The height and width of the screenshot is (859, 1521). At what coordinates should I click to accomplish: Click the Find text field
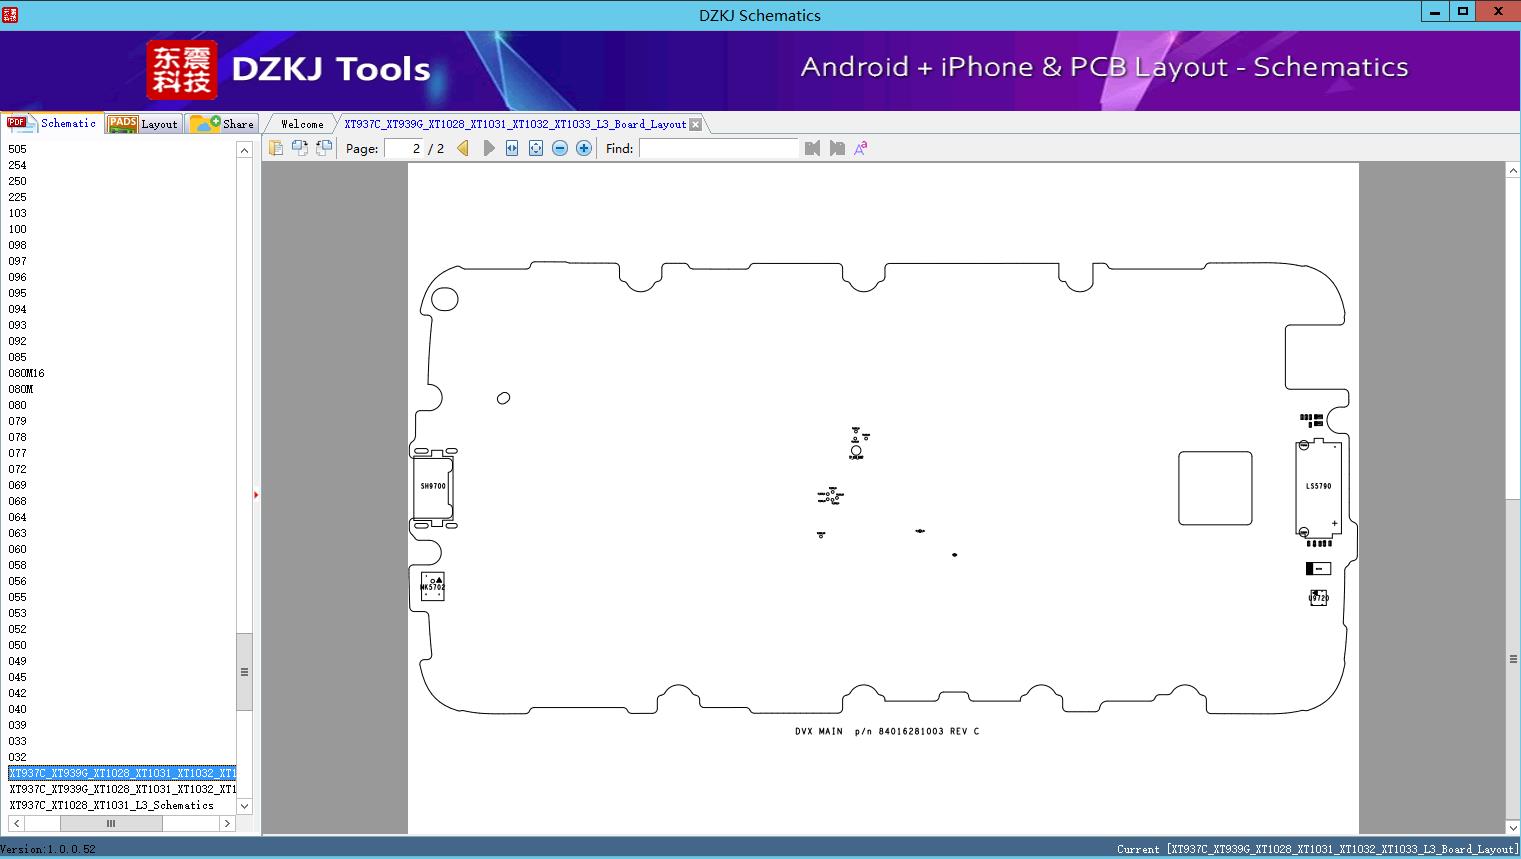[719, 148]
